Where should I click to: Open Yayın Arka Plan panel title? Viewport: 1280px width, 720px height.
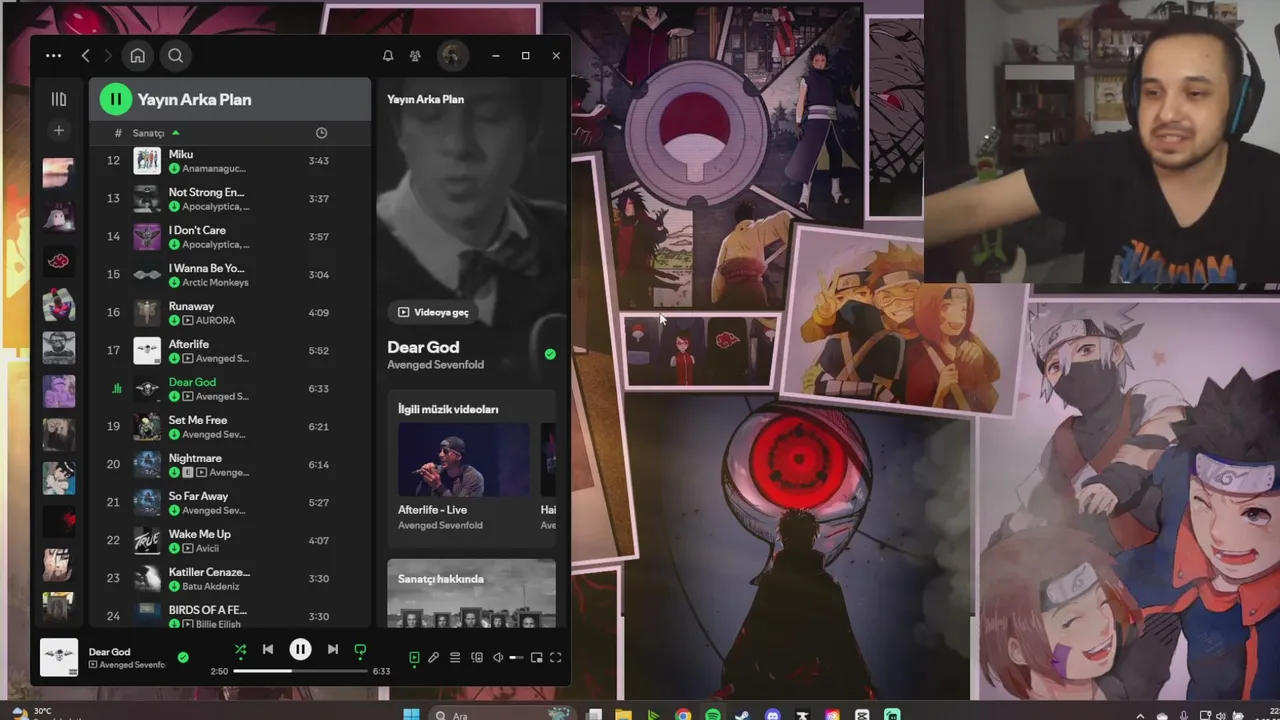click(425, 99)
